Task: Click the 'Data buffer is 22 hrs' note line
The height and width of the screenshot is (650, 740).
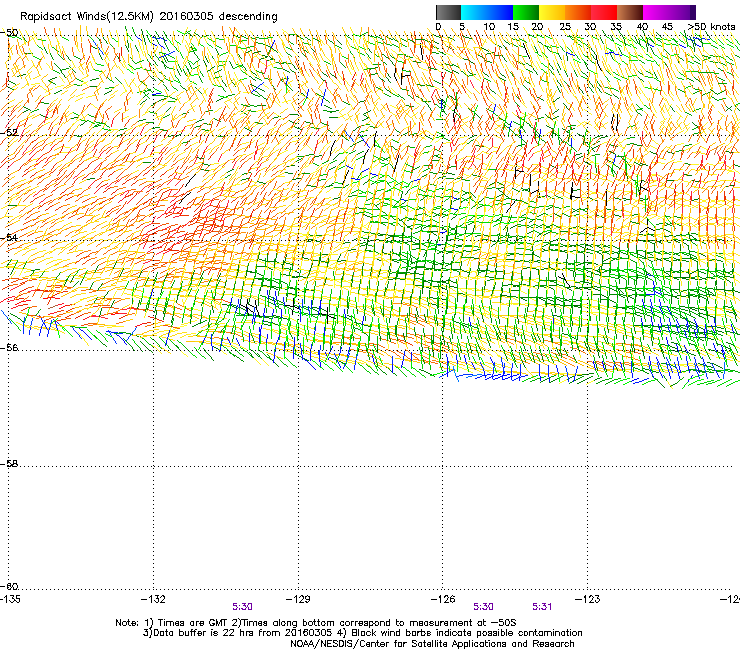Action: [362, 633]
